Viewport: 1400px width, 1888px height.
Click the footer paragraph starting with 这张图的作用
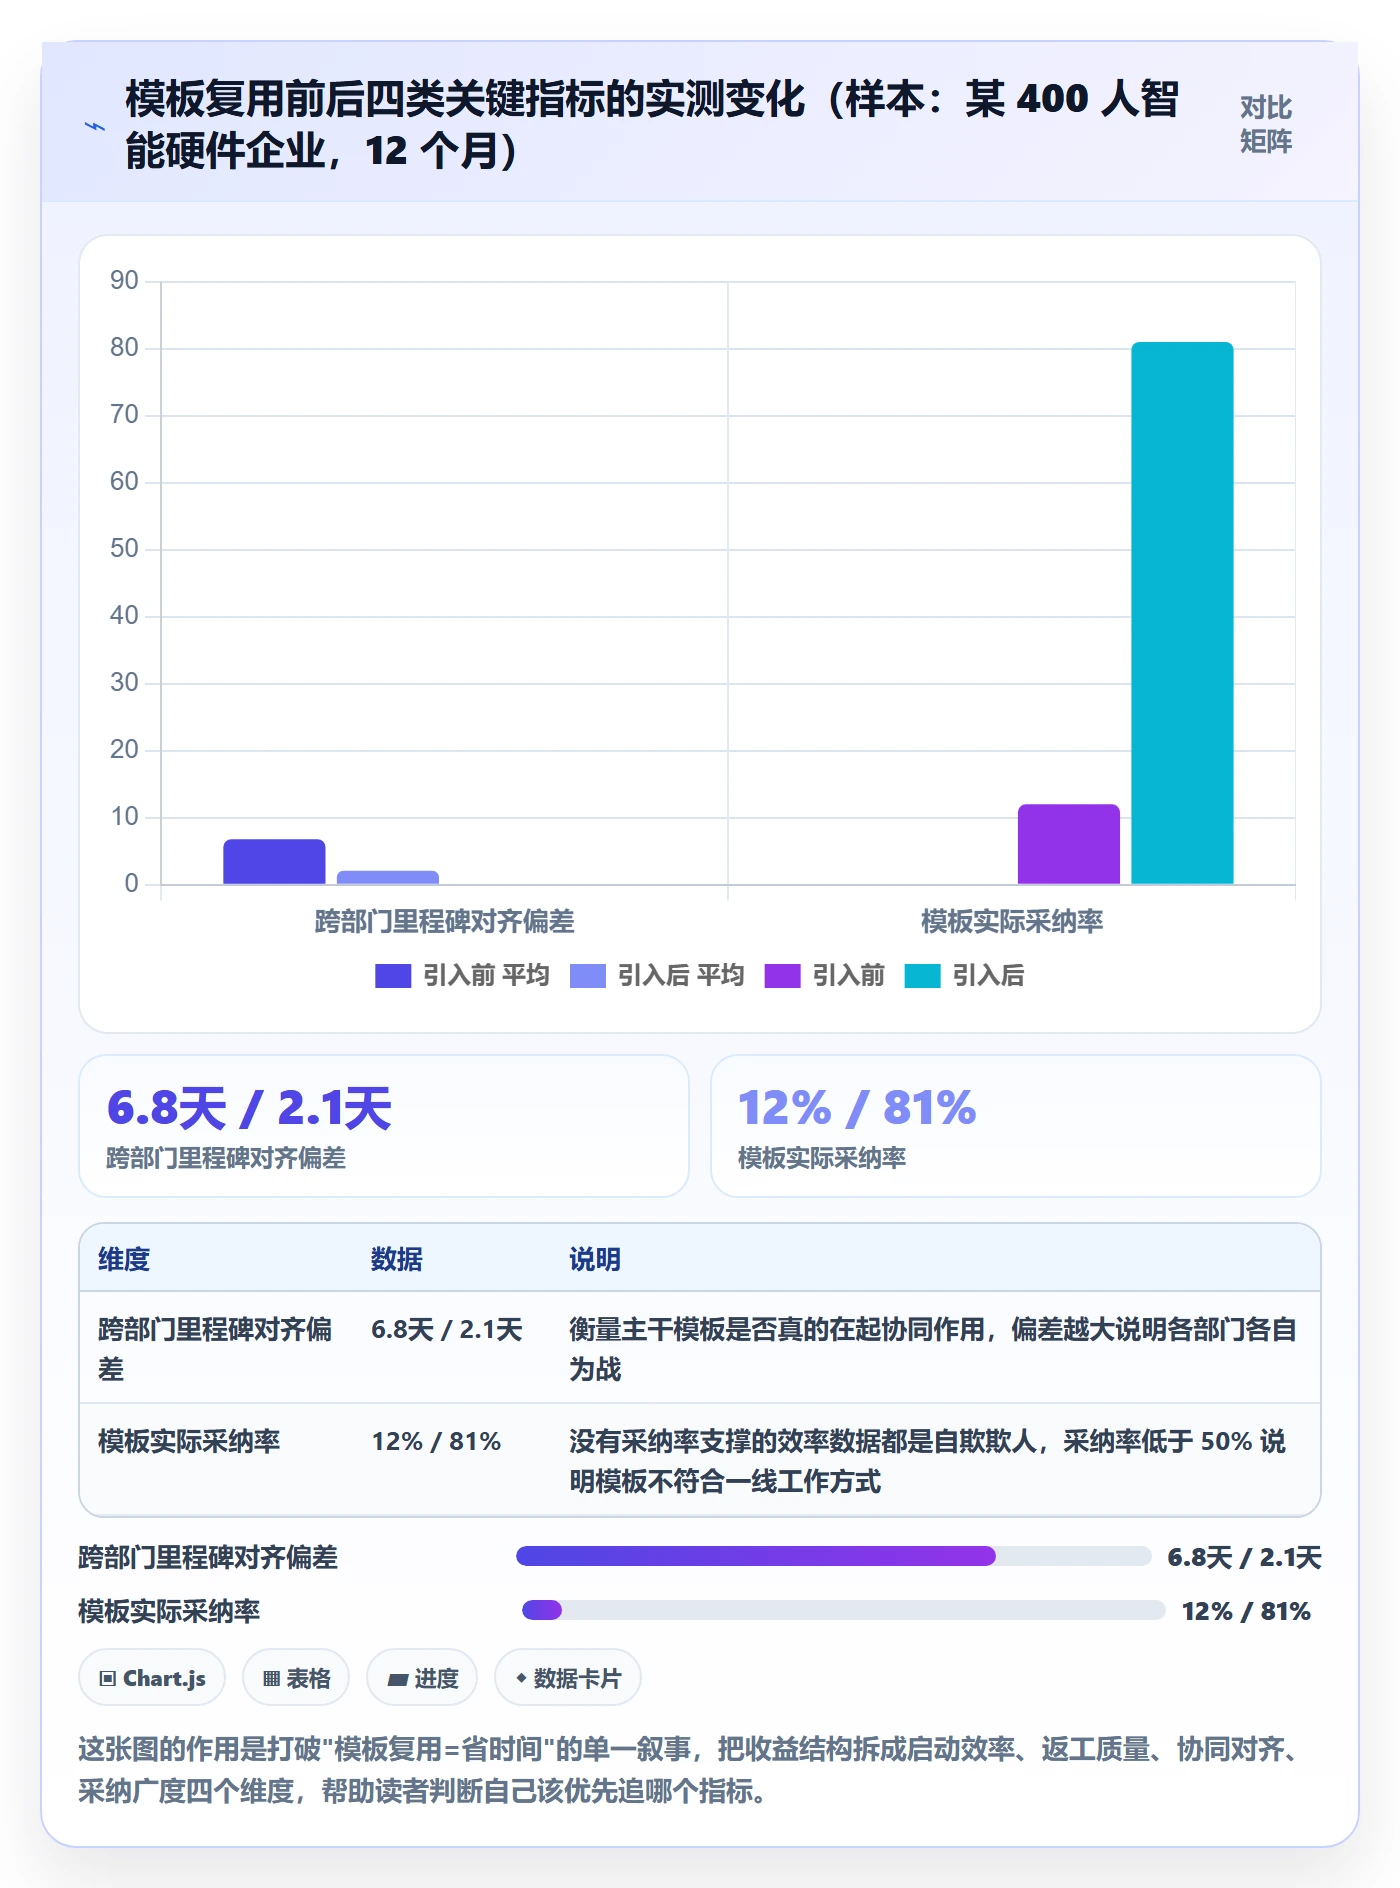(692, 1770)
